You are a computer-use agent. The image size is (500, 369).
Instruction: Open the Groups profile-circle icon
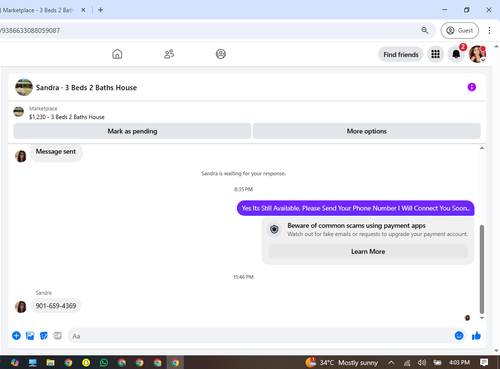[221, 54]
